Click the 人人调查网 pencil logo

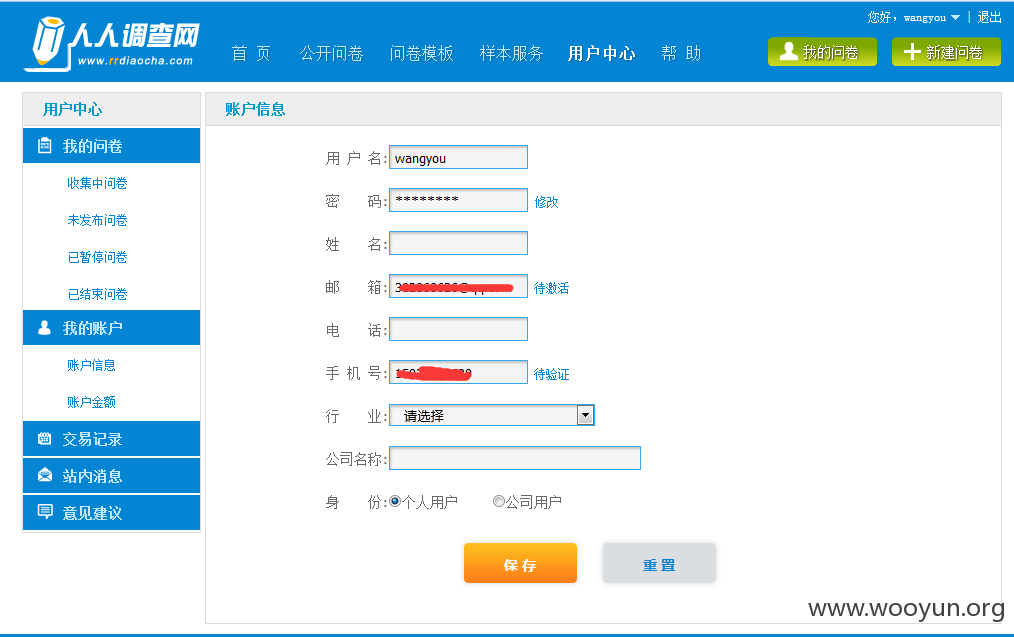pyautogui.click(x=113, y=43)
